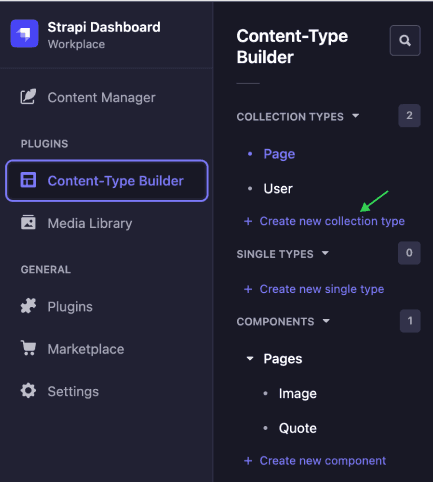The height and width of the screenshot is (482, 433).
Task: Click the Marketplace shopping cart icon
Action: 29,348
